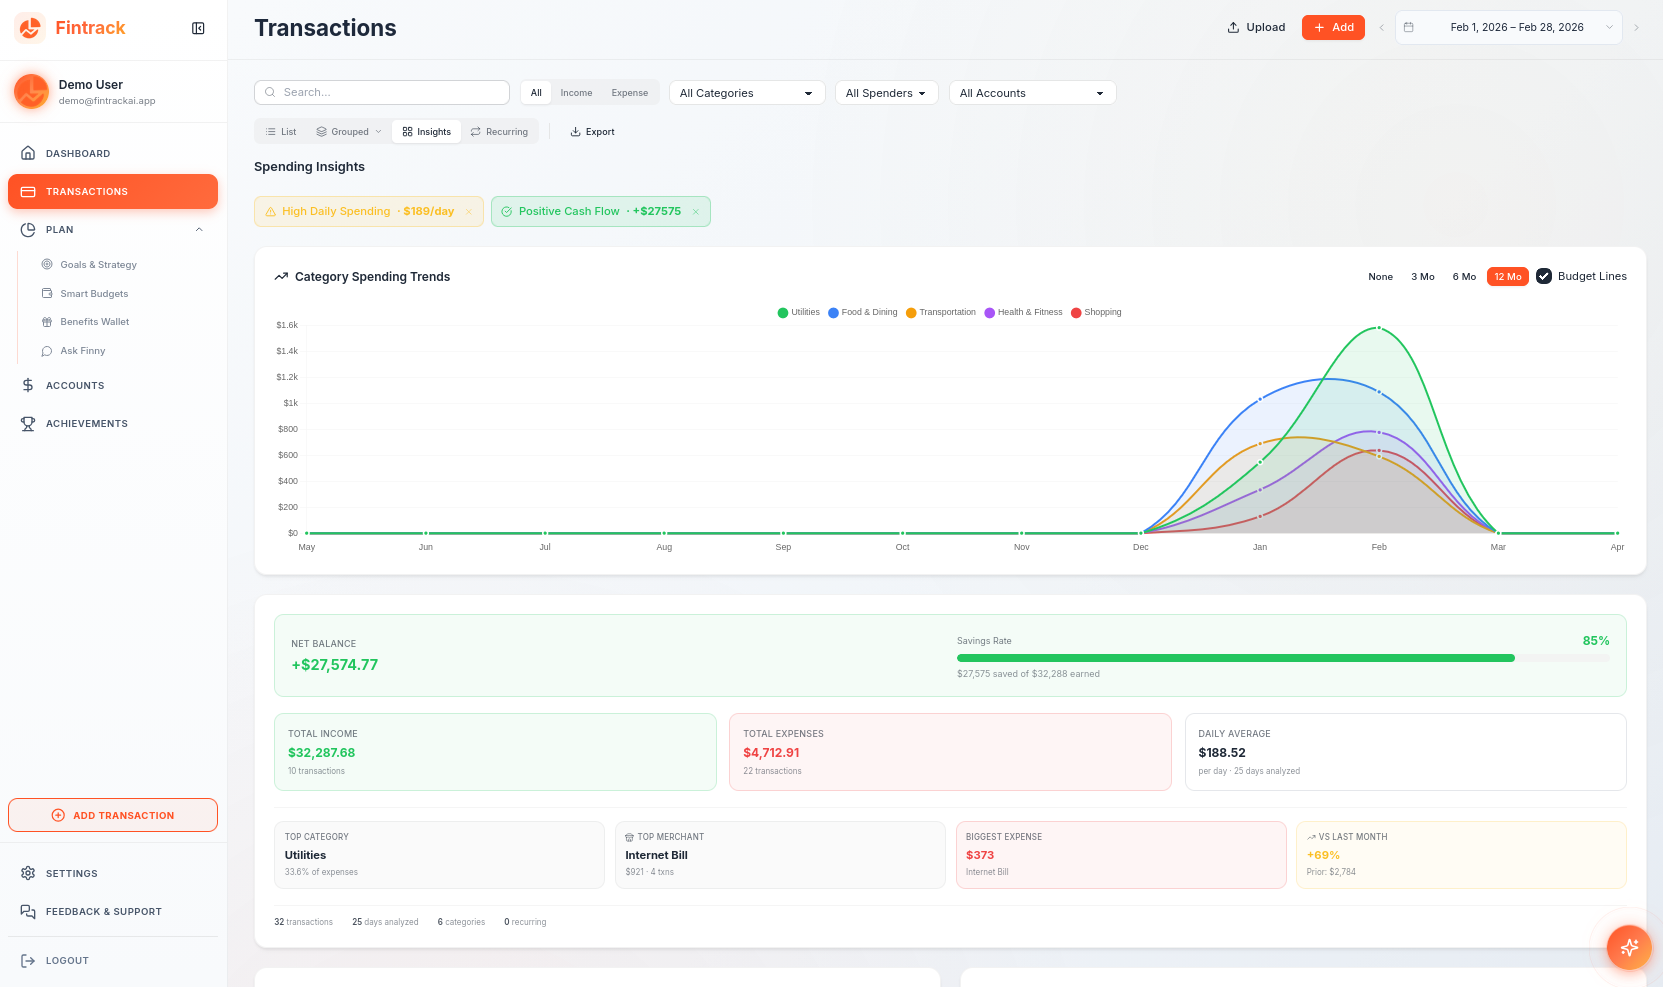Select the Benefits Wallet page
Viewport: 1663px width, 987px height.
tap(94, 322)
